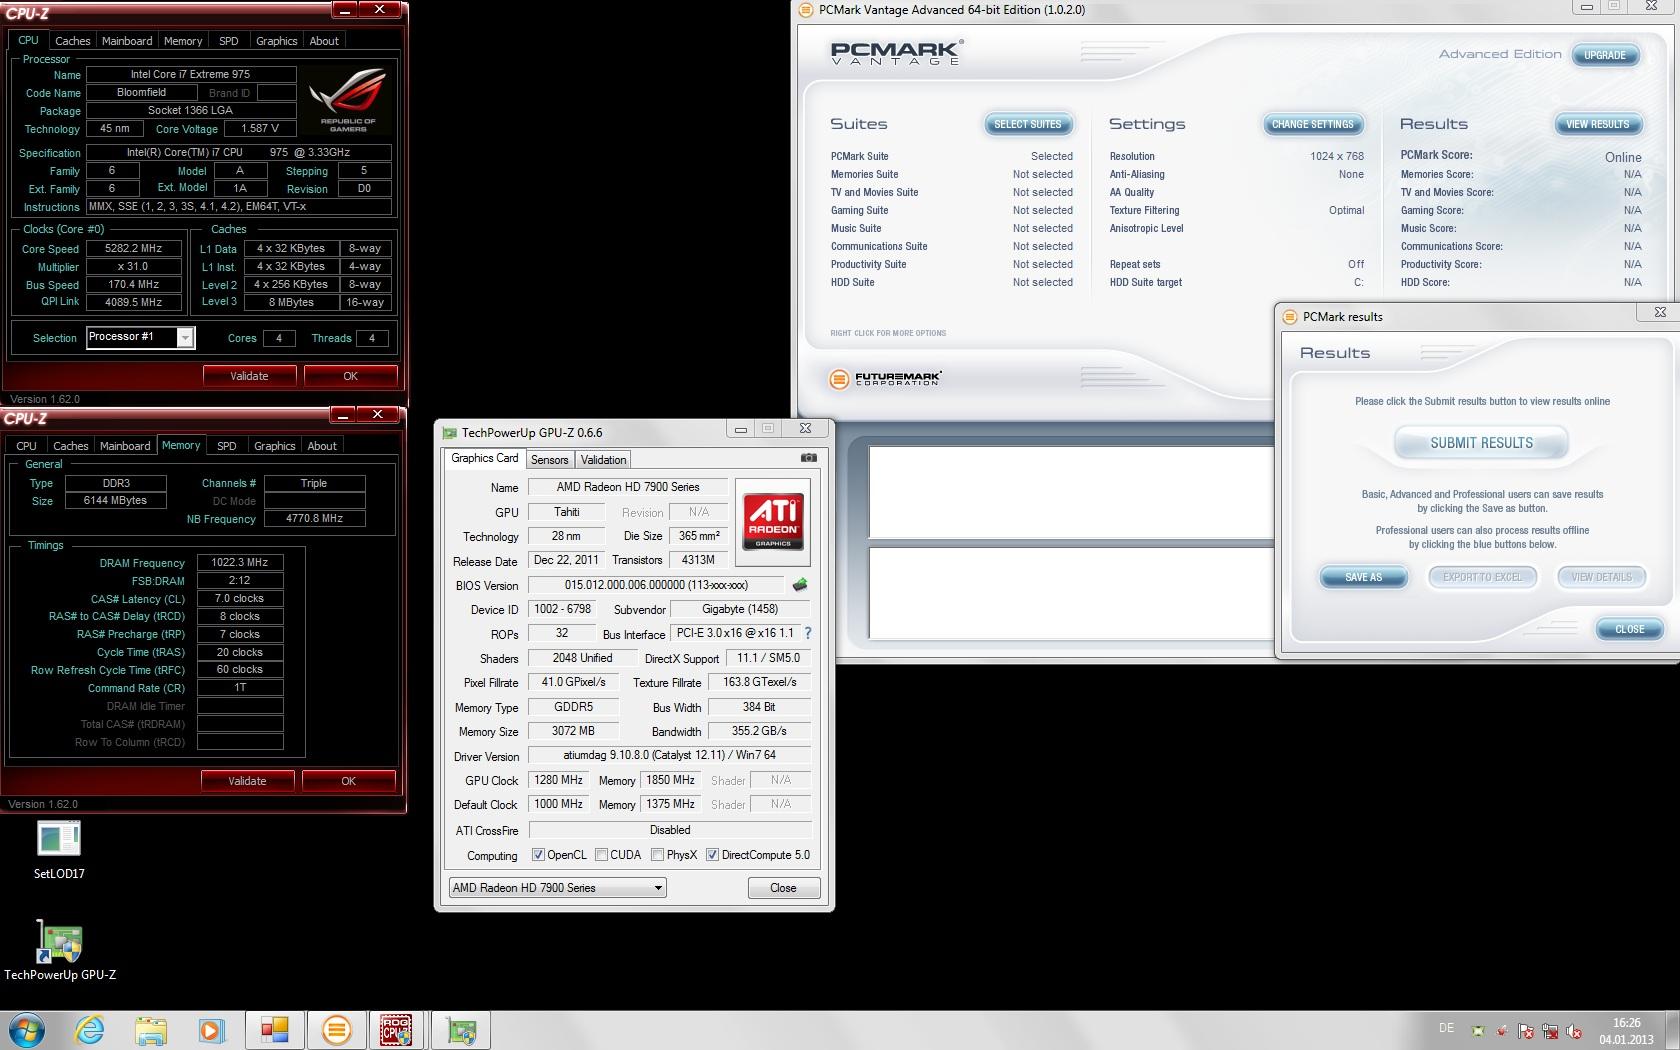Click Close in PCMark results dialog

coord(1629,629)
